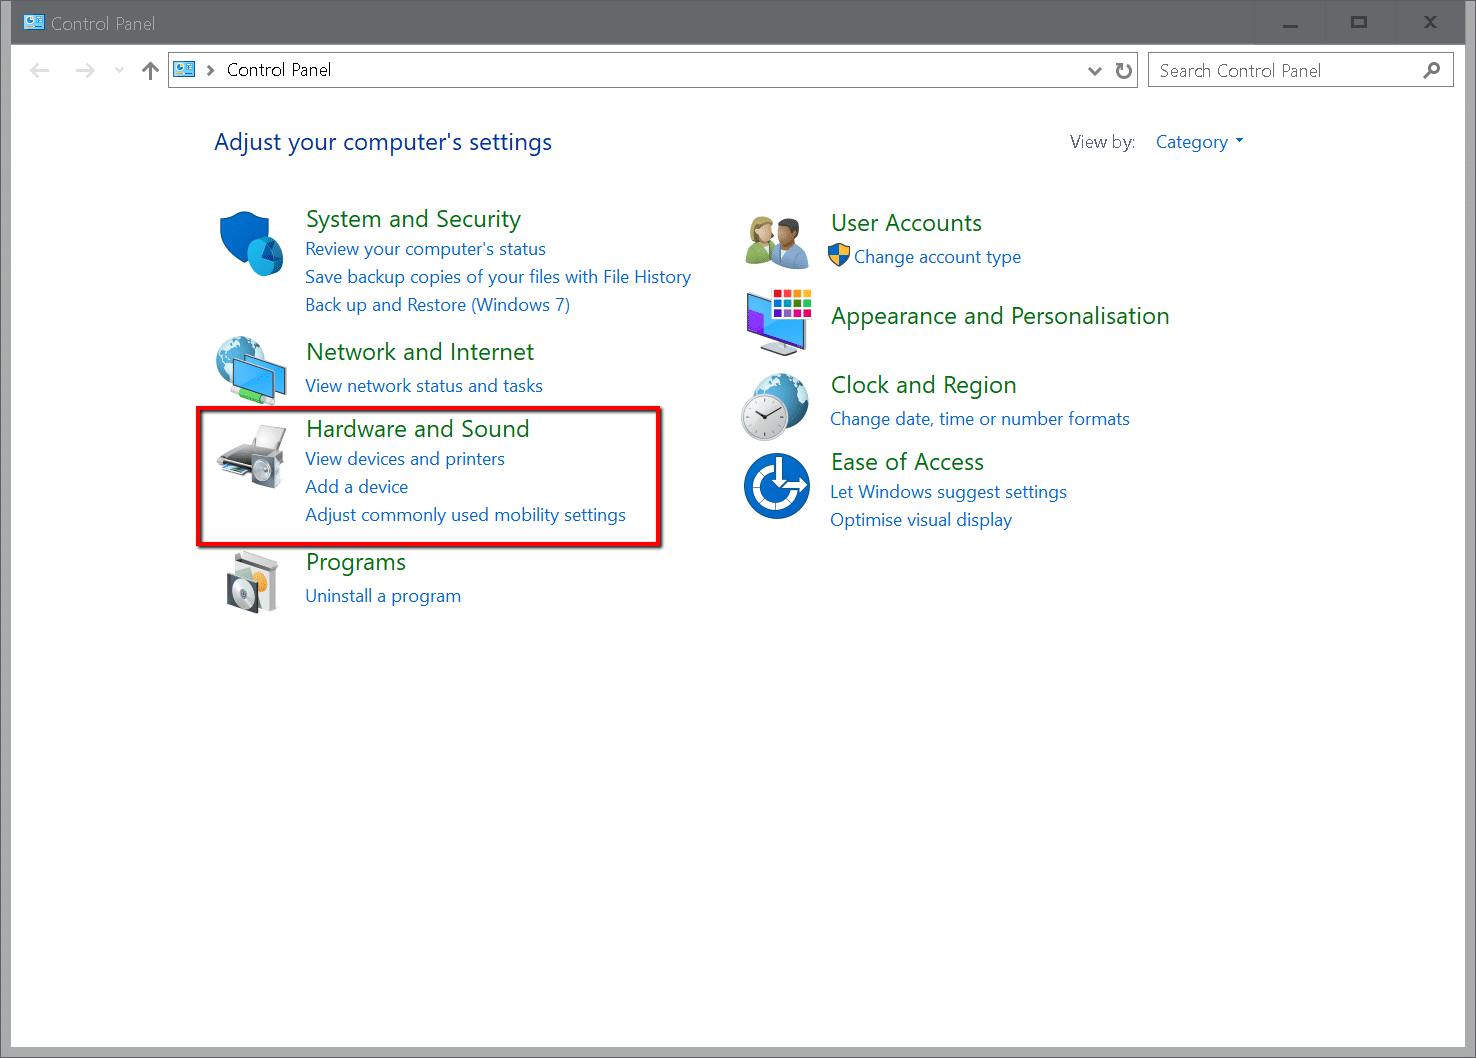1476x1058 pixels.
Task: Open the Programs category heading
Action: click(x=356, y=562)
